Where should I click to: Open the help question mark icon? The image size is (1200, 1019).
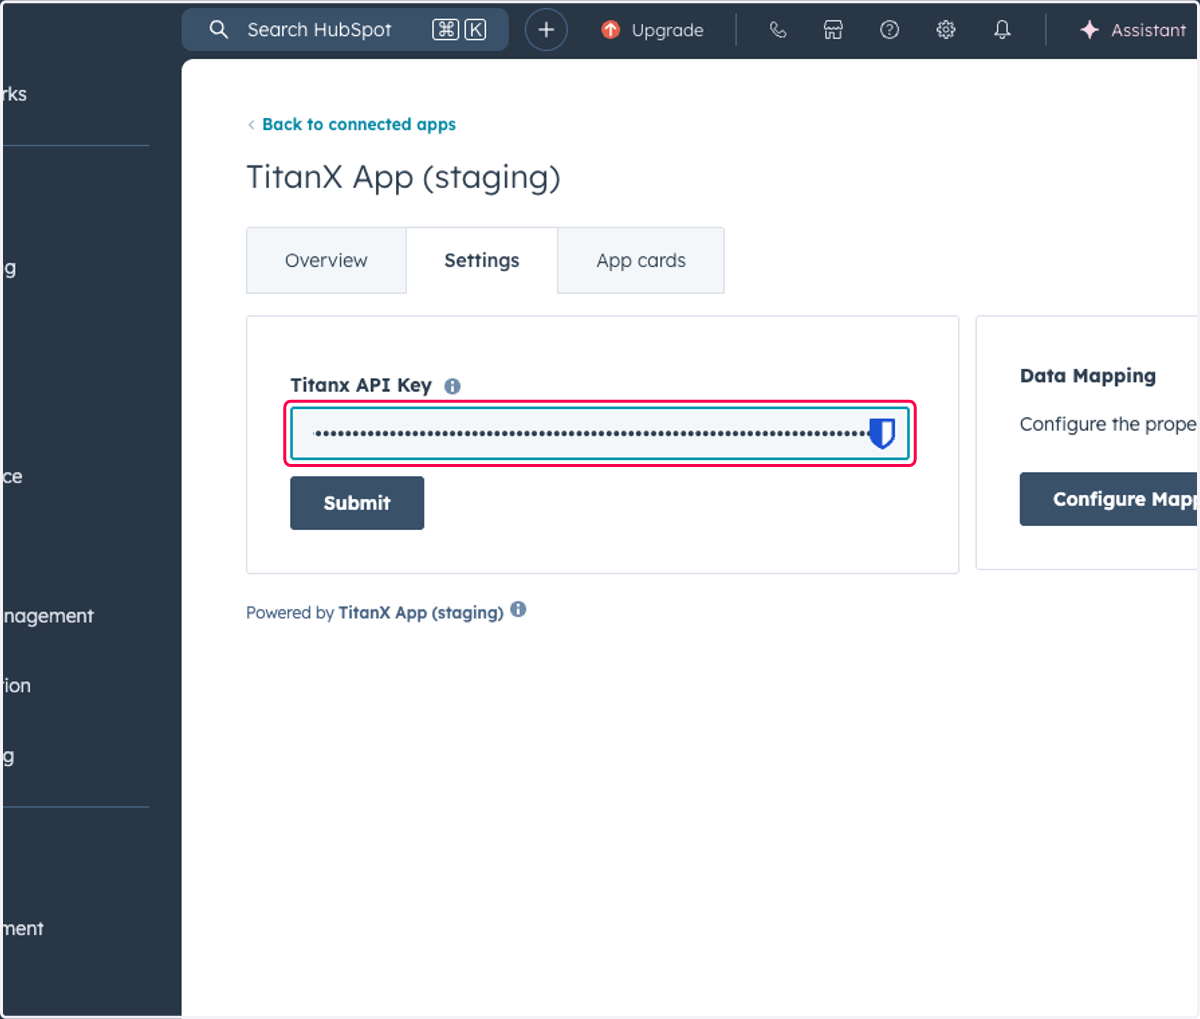coord(889,30)
